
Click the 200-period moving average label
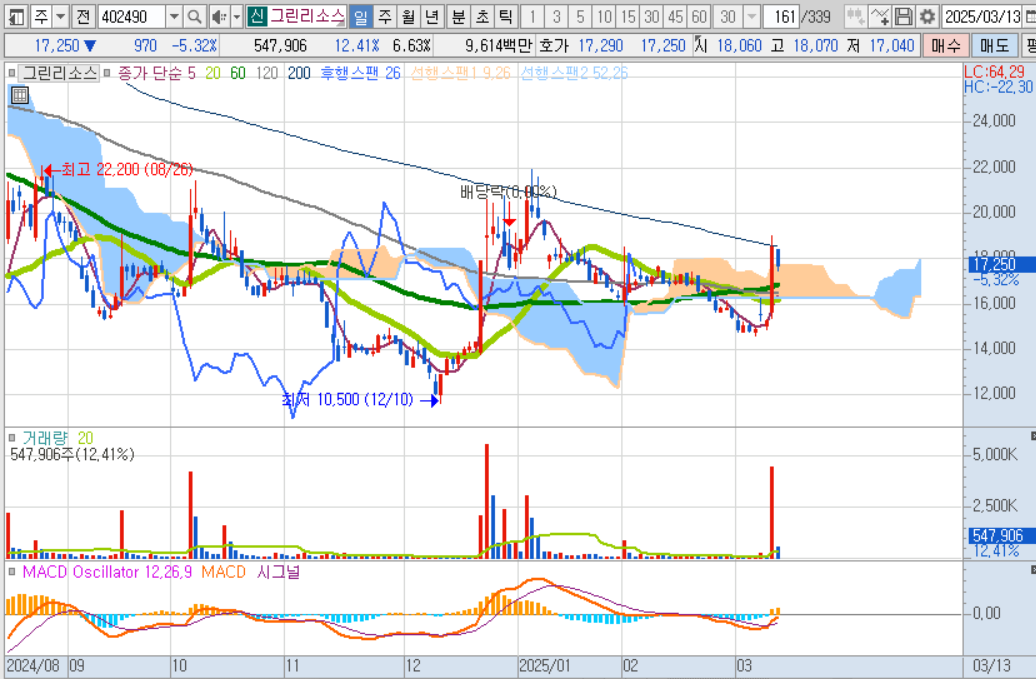point(299,73)
